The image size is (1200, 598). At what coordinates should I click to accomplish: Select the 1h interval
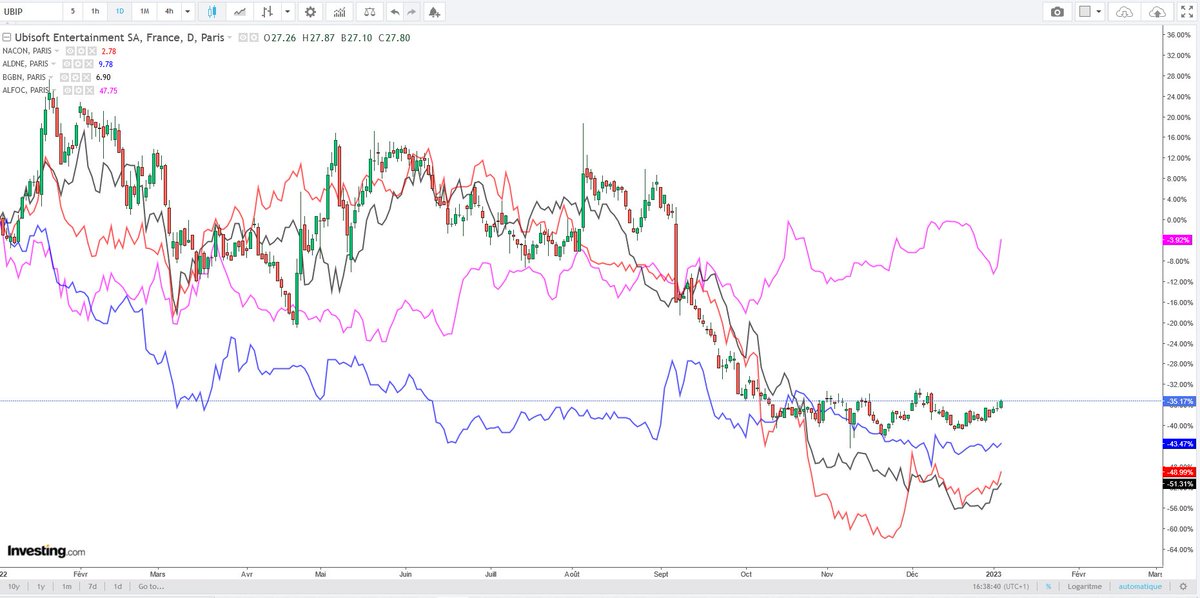click(95, 12)
